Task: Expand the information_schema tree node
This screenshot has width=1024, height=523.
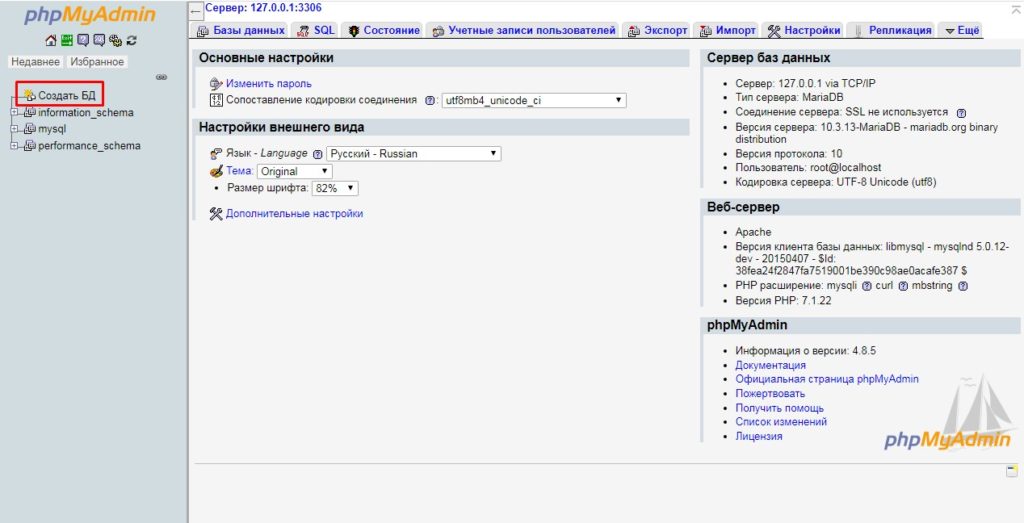Action: 14,112
